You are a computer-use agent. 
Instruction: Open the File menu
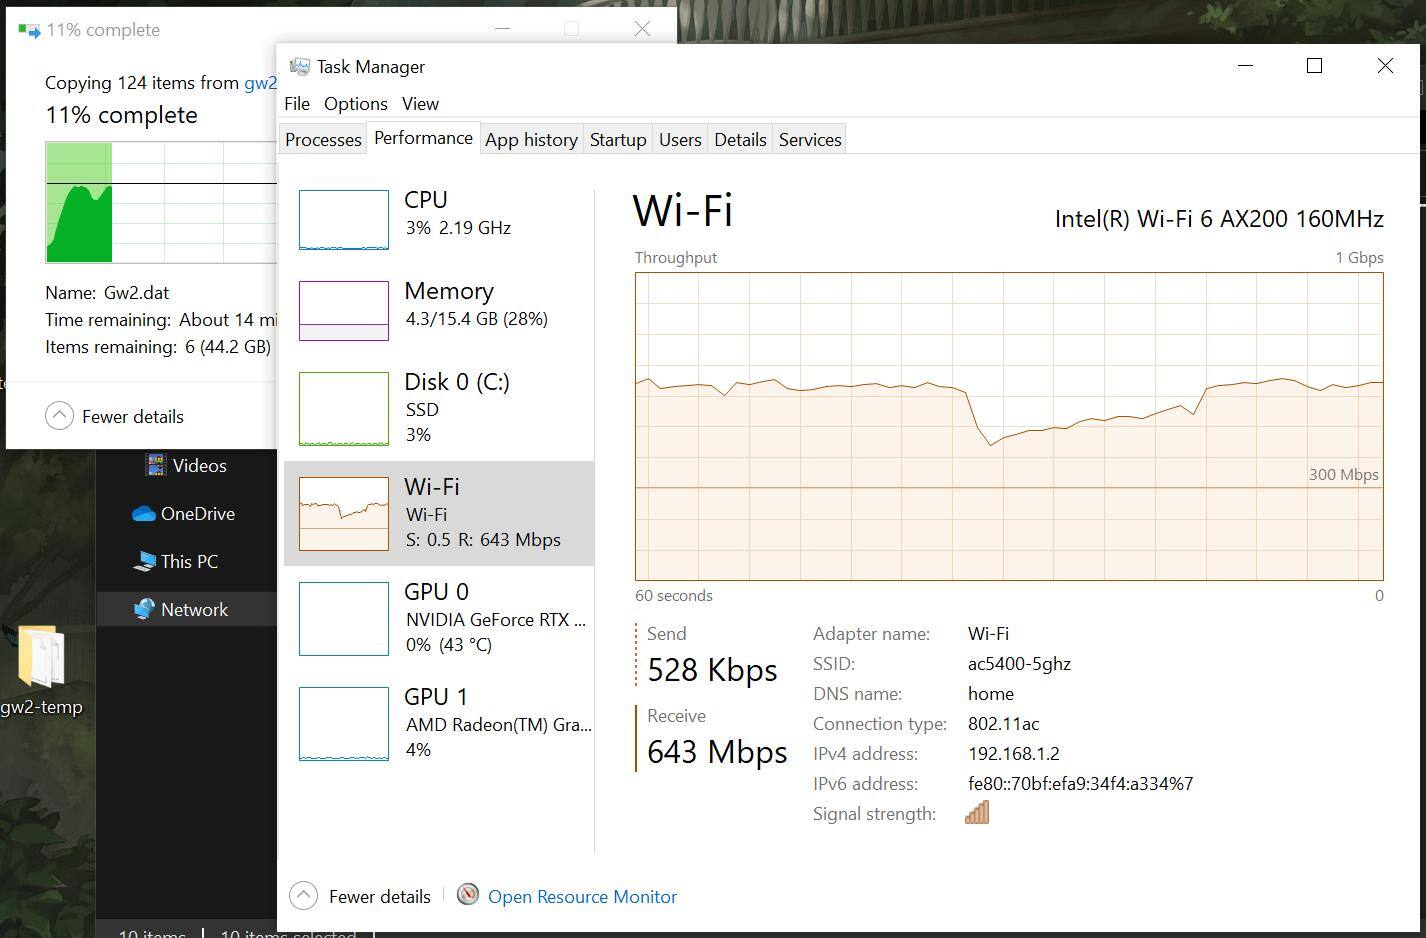(297, 104)
